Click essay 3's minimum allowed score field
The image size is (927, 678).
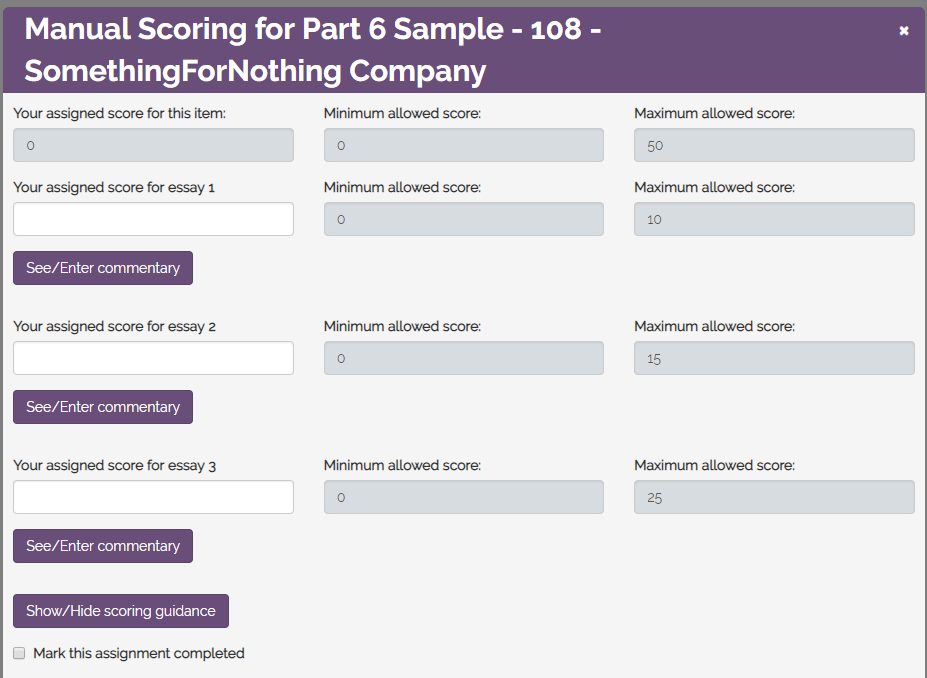[x=463, y=496]
